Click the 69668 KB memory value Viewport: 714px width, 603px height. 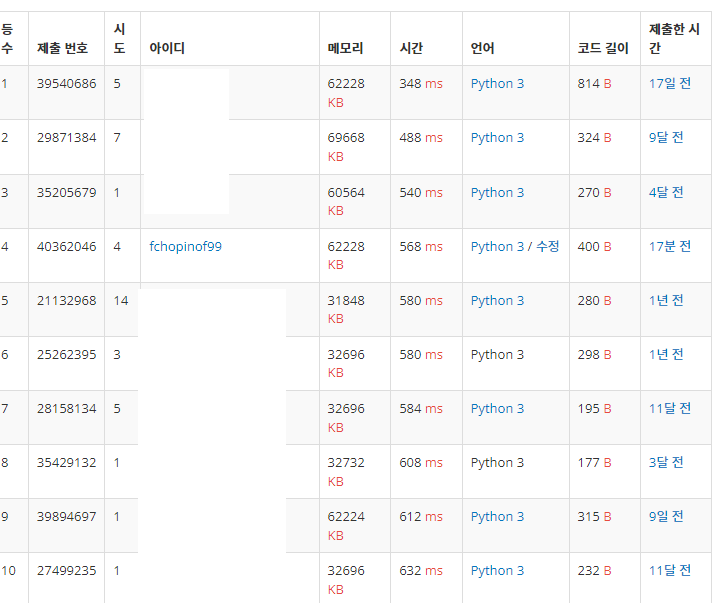tap(346, 147)
